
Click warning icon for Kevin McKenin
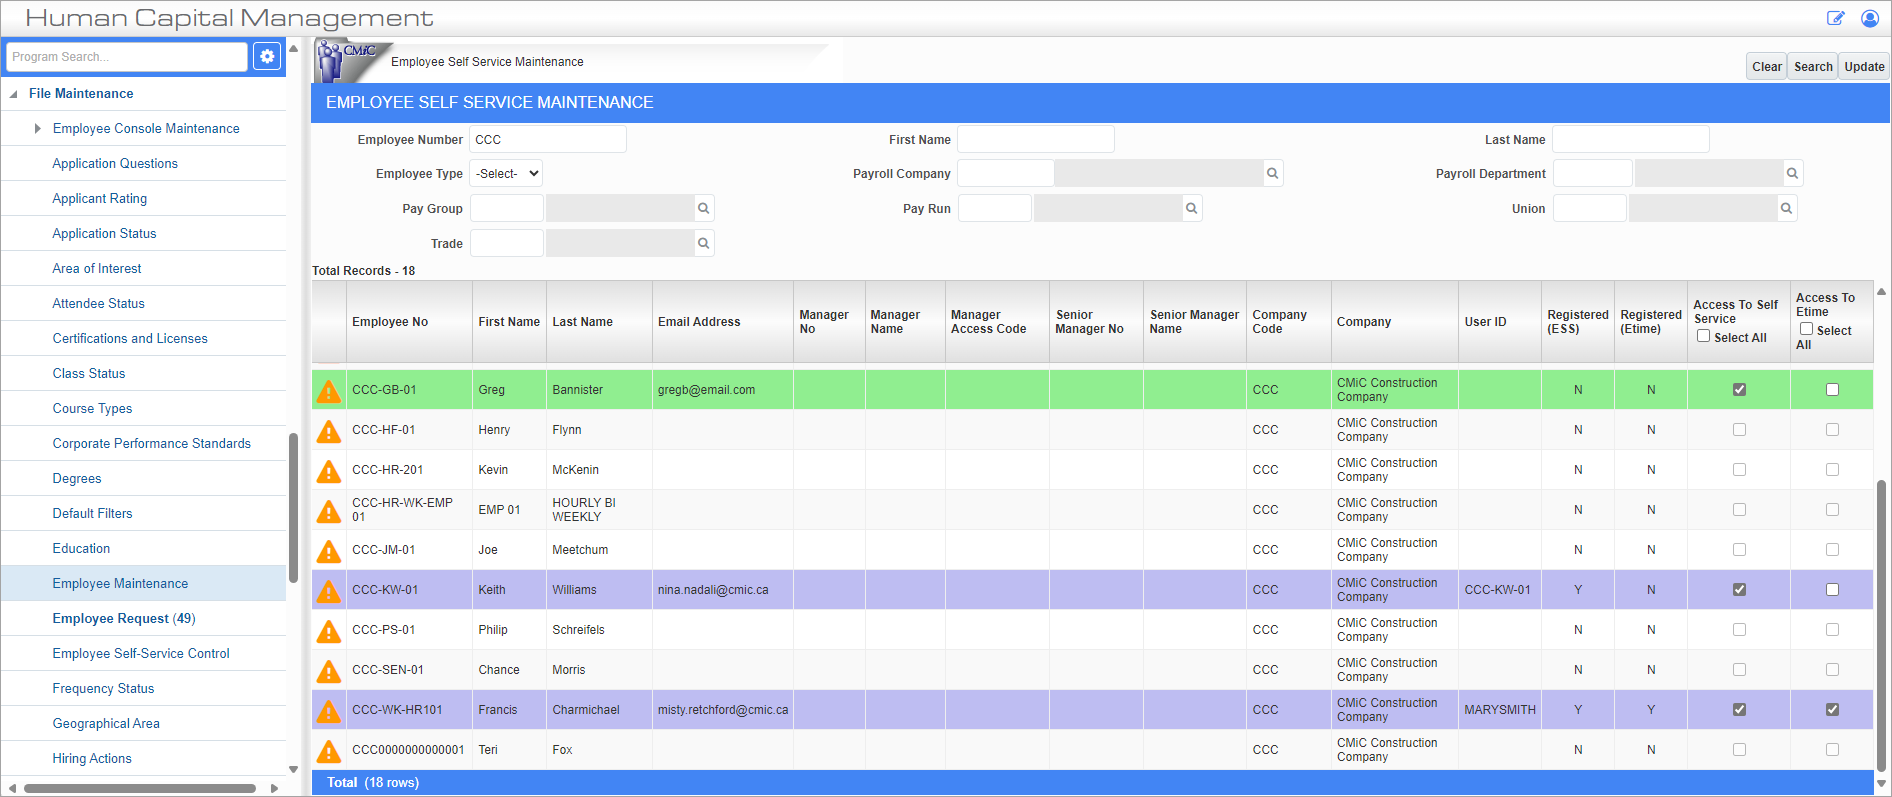(328, 471)
